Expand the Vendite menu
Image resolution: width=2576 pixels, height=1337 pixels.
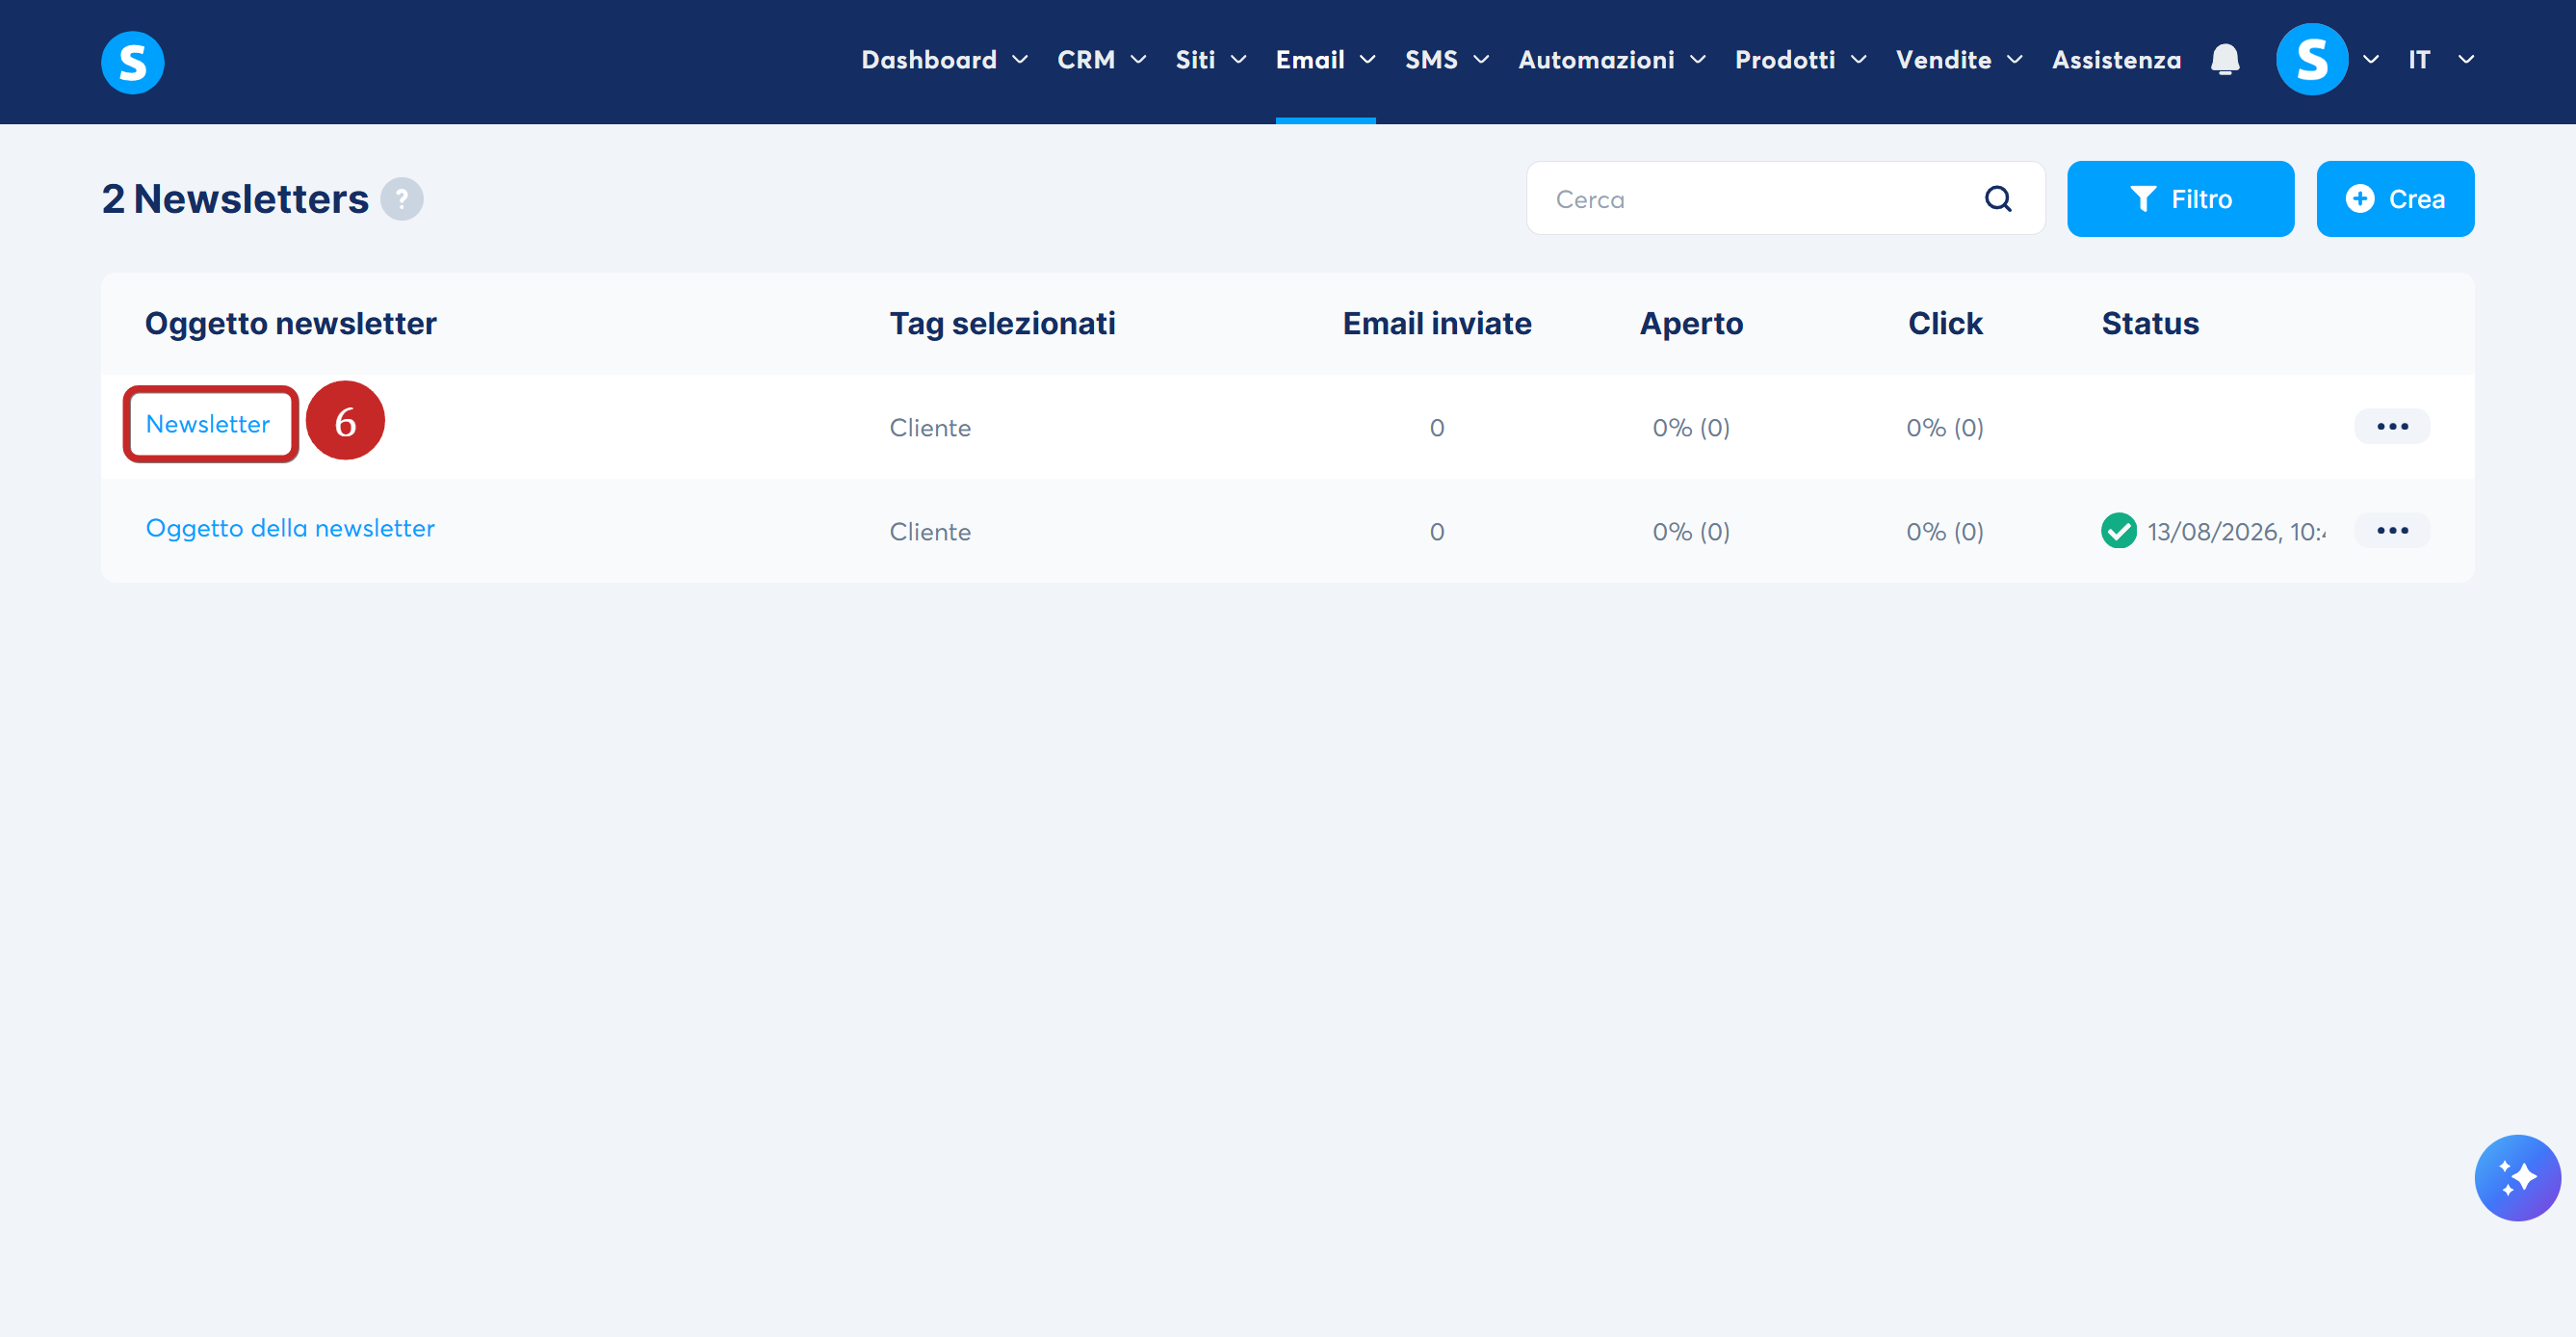point(1959,60)
